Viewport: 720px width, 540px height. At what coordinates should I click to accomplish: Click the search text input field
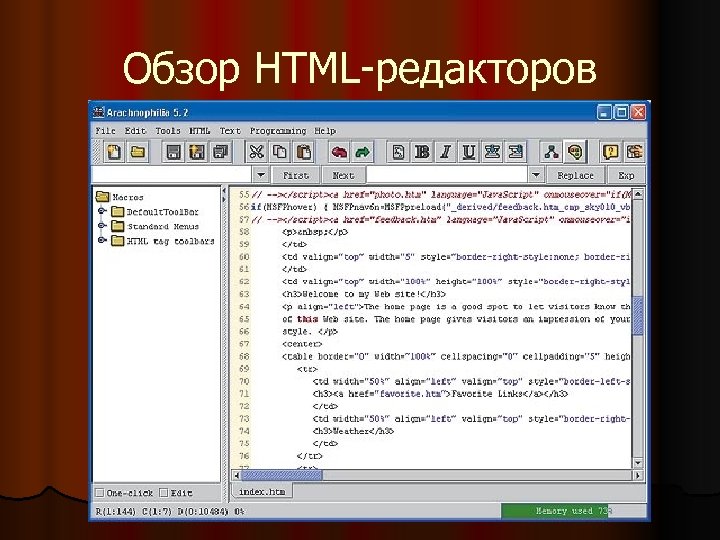(x=172, y=175)
